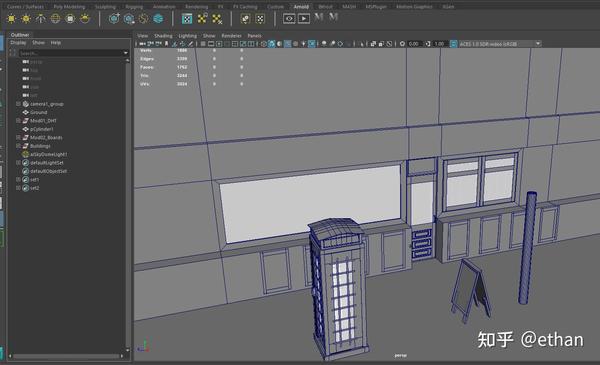600x365 pixels.
Task: Expand the set1 node in Outliner
Action: (x=18, y=179)
